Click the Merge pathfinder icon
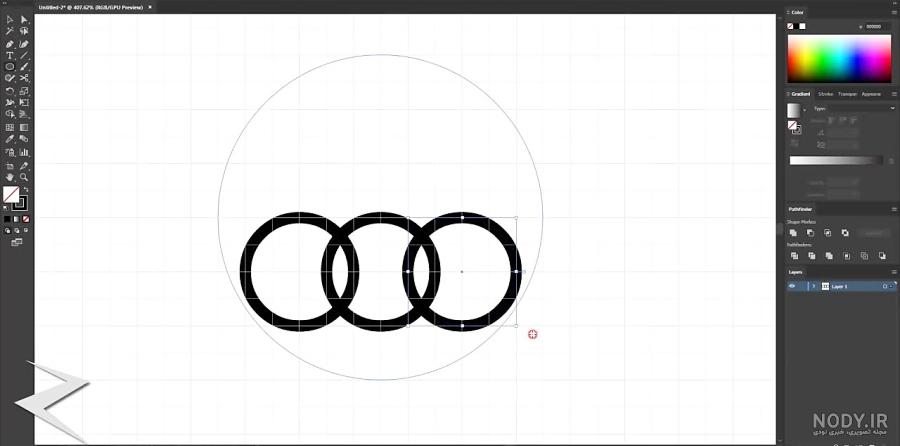Image resolution: width=900 pixels, height=446 pixels. click(x=829, y=256)
